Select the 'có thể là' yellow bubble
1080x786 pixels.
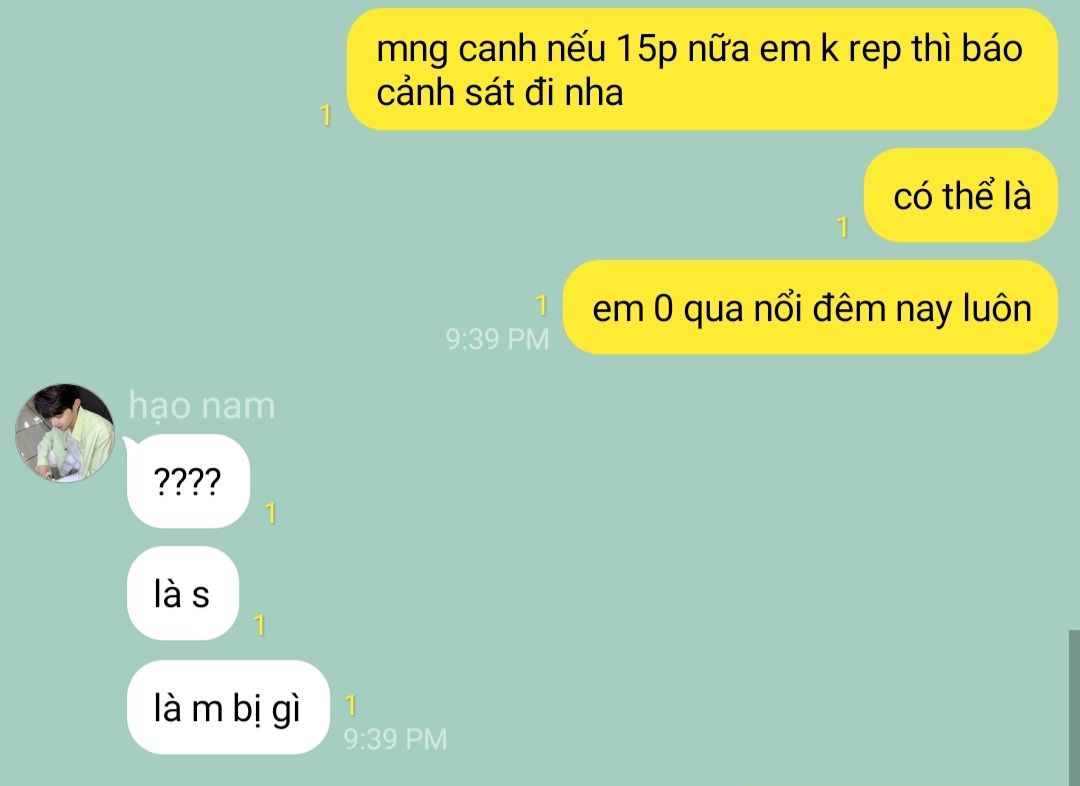tap(961, 196)
